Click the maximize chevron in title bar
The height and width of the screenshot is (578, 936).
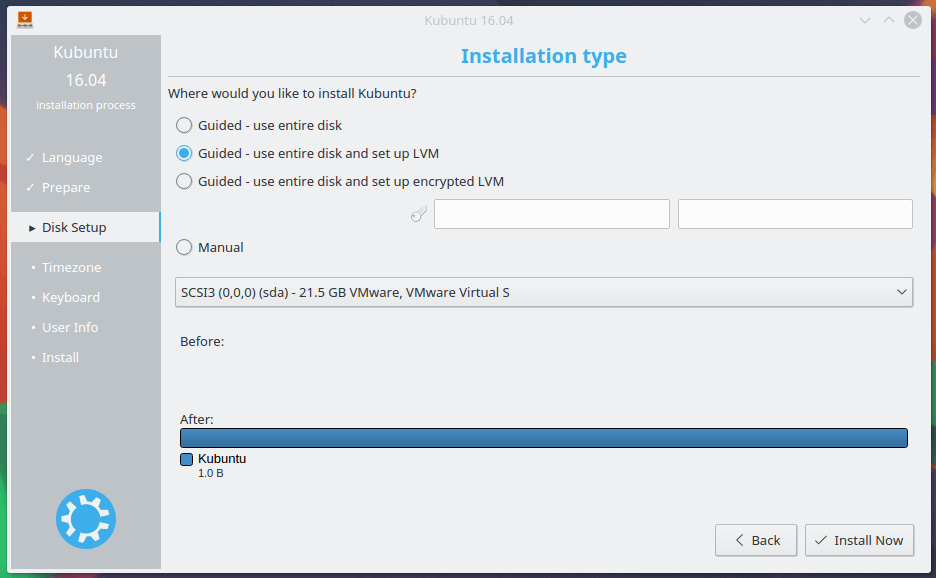(889, 20)
